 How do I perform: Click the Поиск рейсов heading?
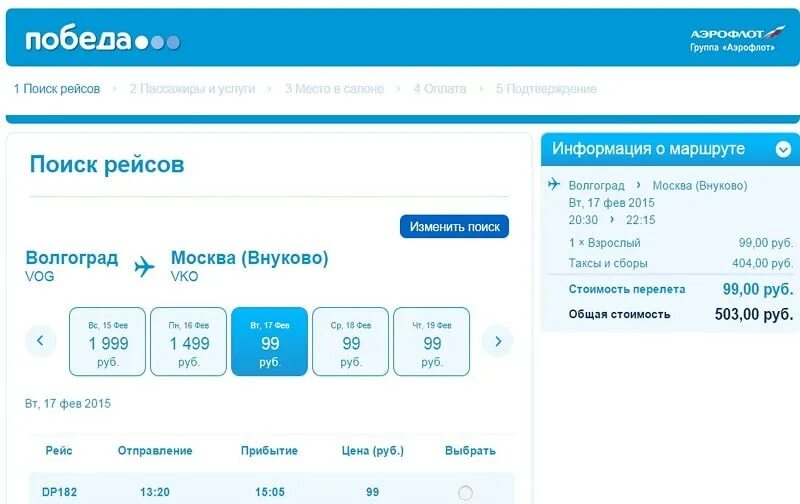click(x=107, y=164)
